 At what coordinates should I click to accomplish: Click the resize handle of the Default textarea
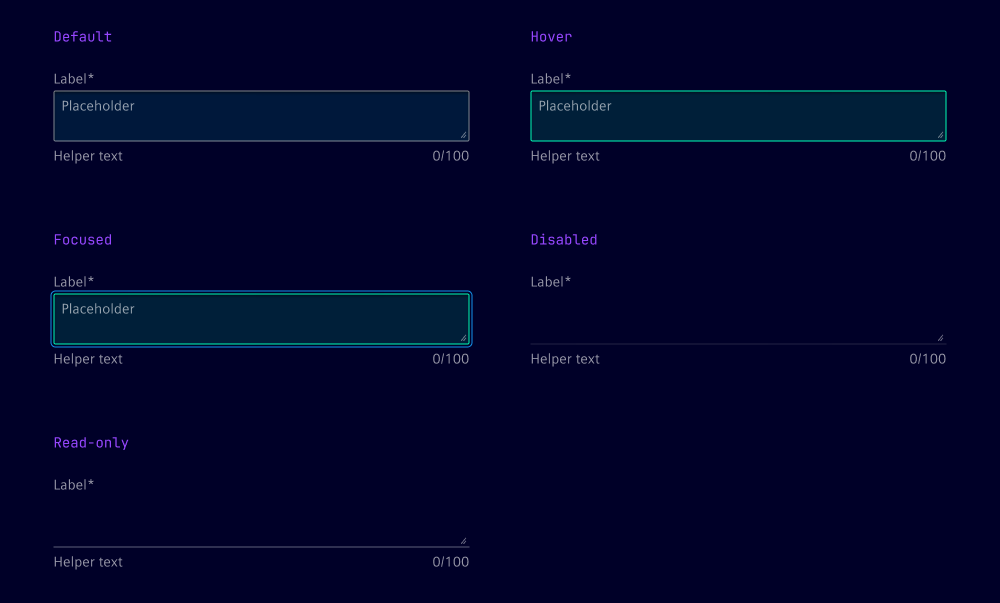point(463,135)
